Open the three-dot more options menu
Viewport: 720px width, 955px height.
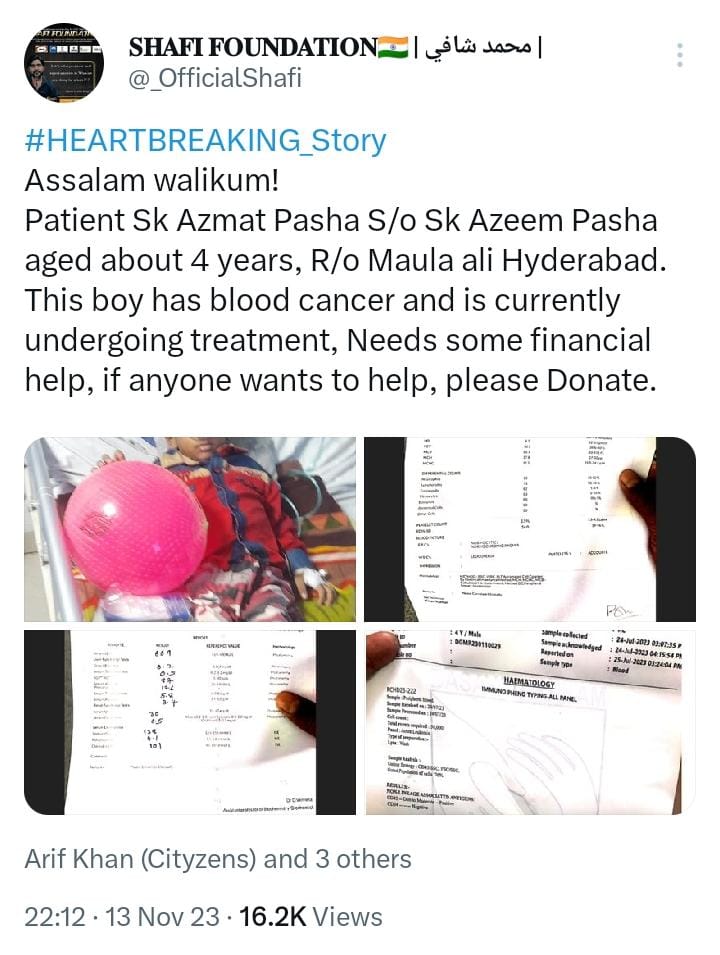680,55
